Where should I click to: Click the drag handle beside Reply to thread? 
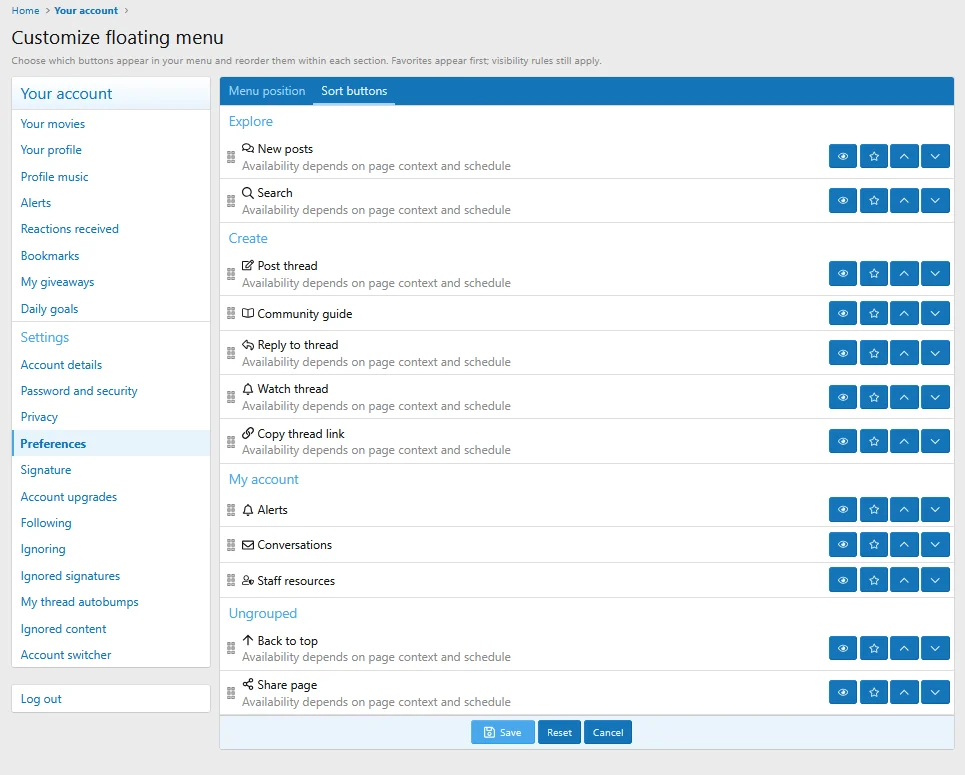[231, 353]
